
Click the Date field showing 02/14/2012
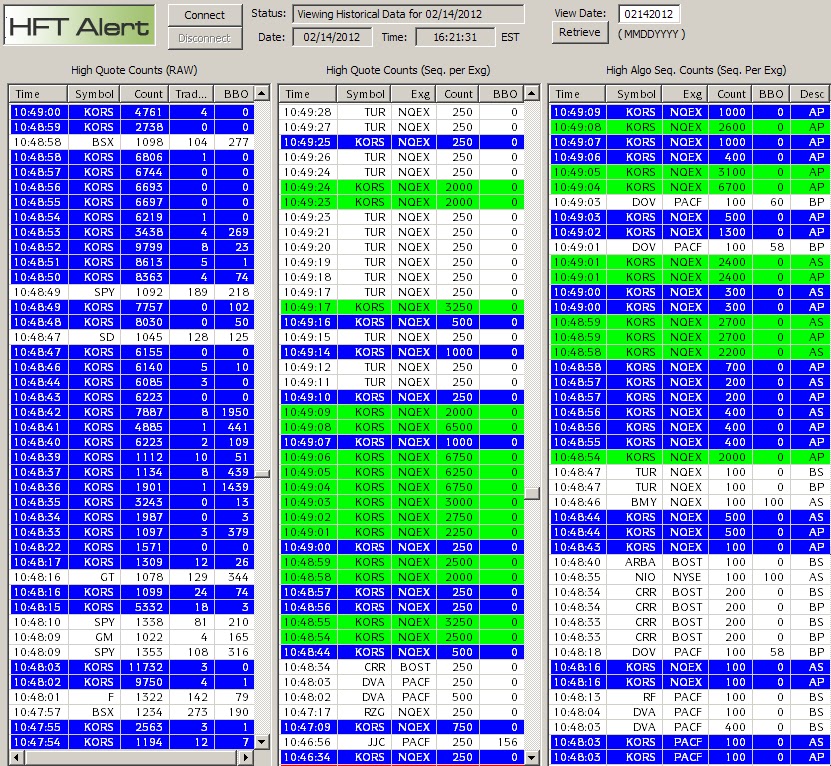coord(332,37)
